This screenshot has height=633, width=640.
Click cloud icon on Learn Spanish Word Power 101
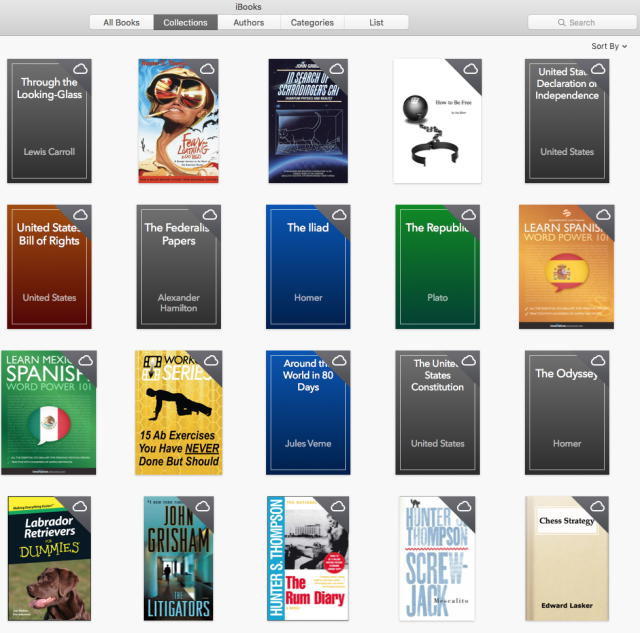(x=603, y=214)
